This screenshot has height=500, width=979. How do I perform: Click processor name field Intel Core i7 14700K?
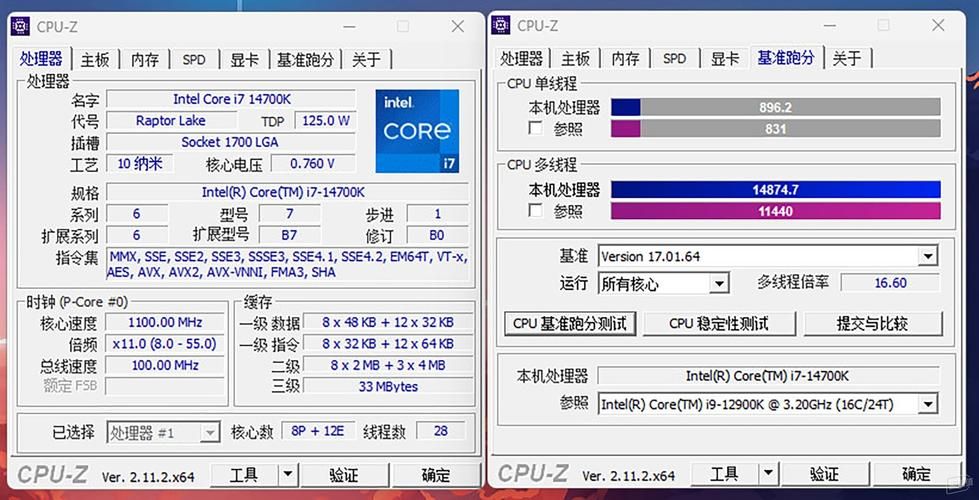(x=232, y=99)
